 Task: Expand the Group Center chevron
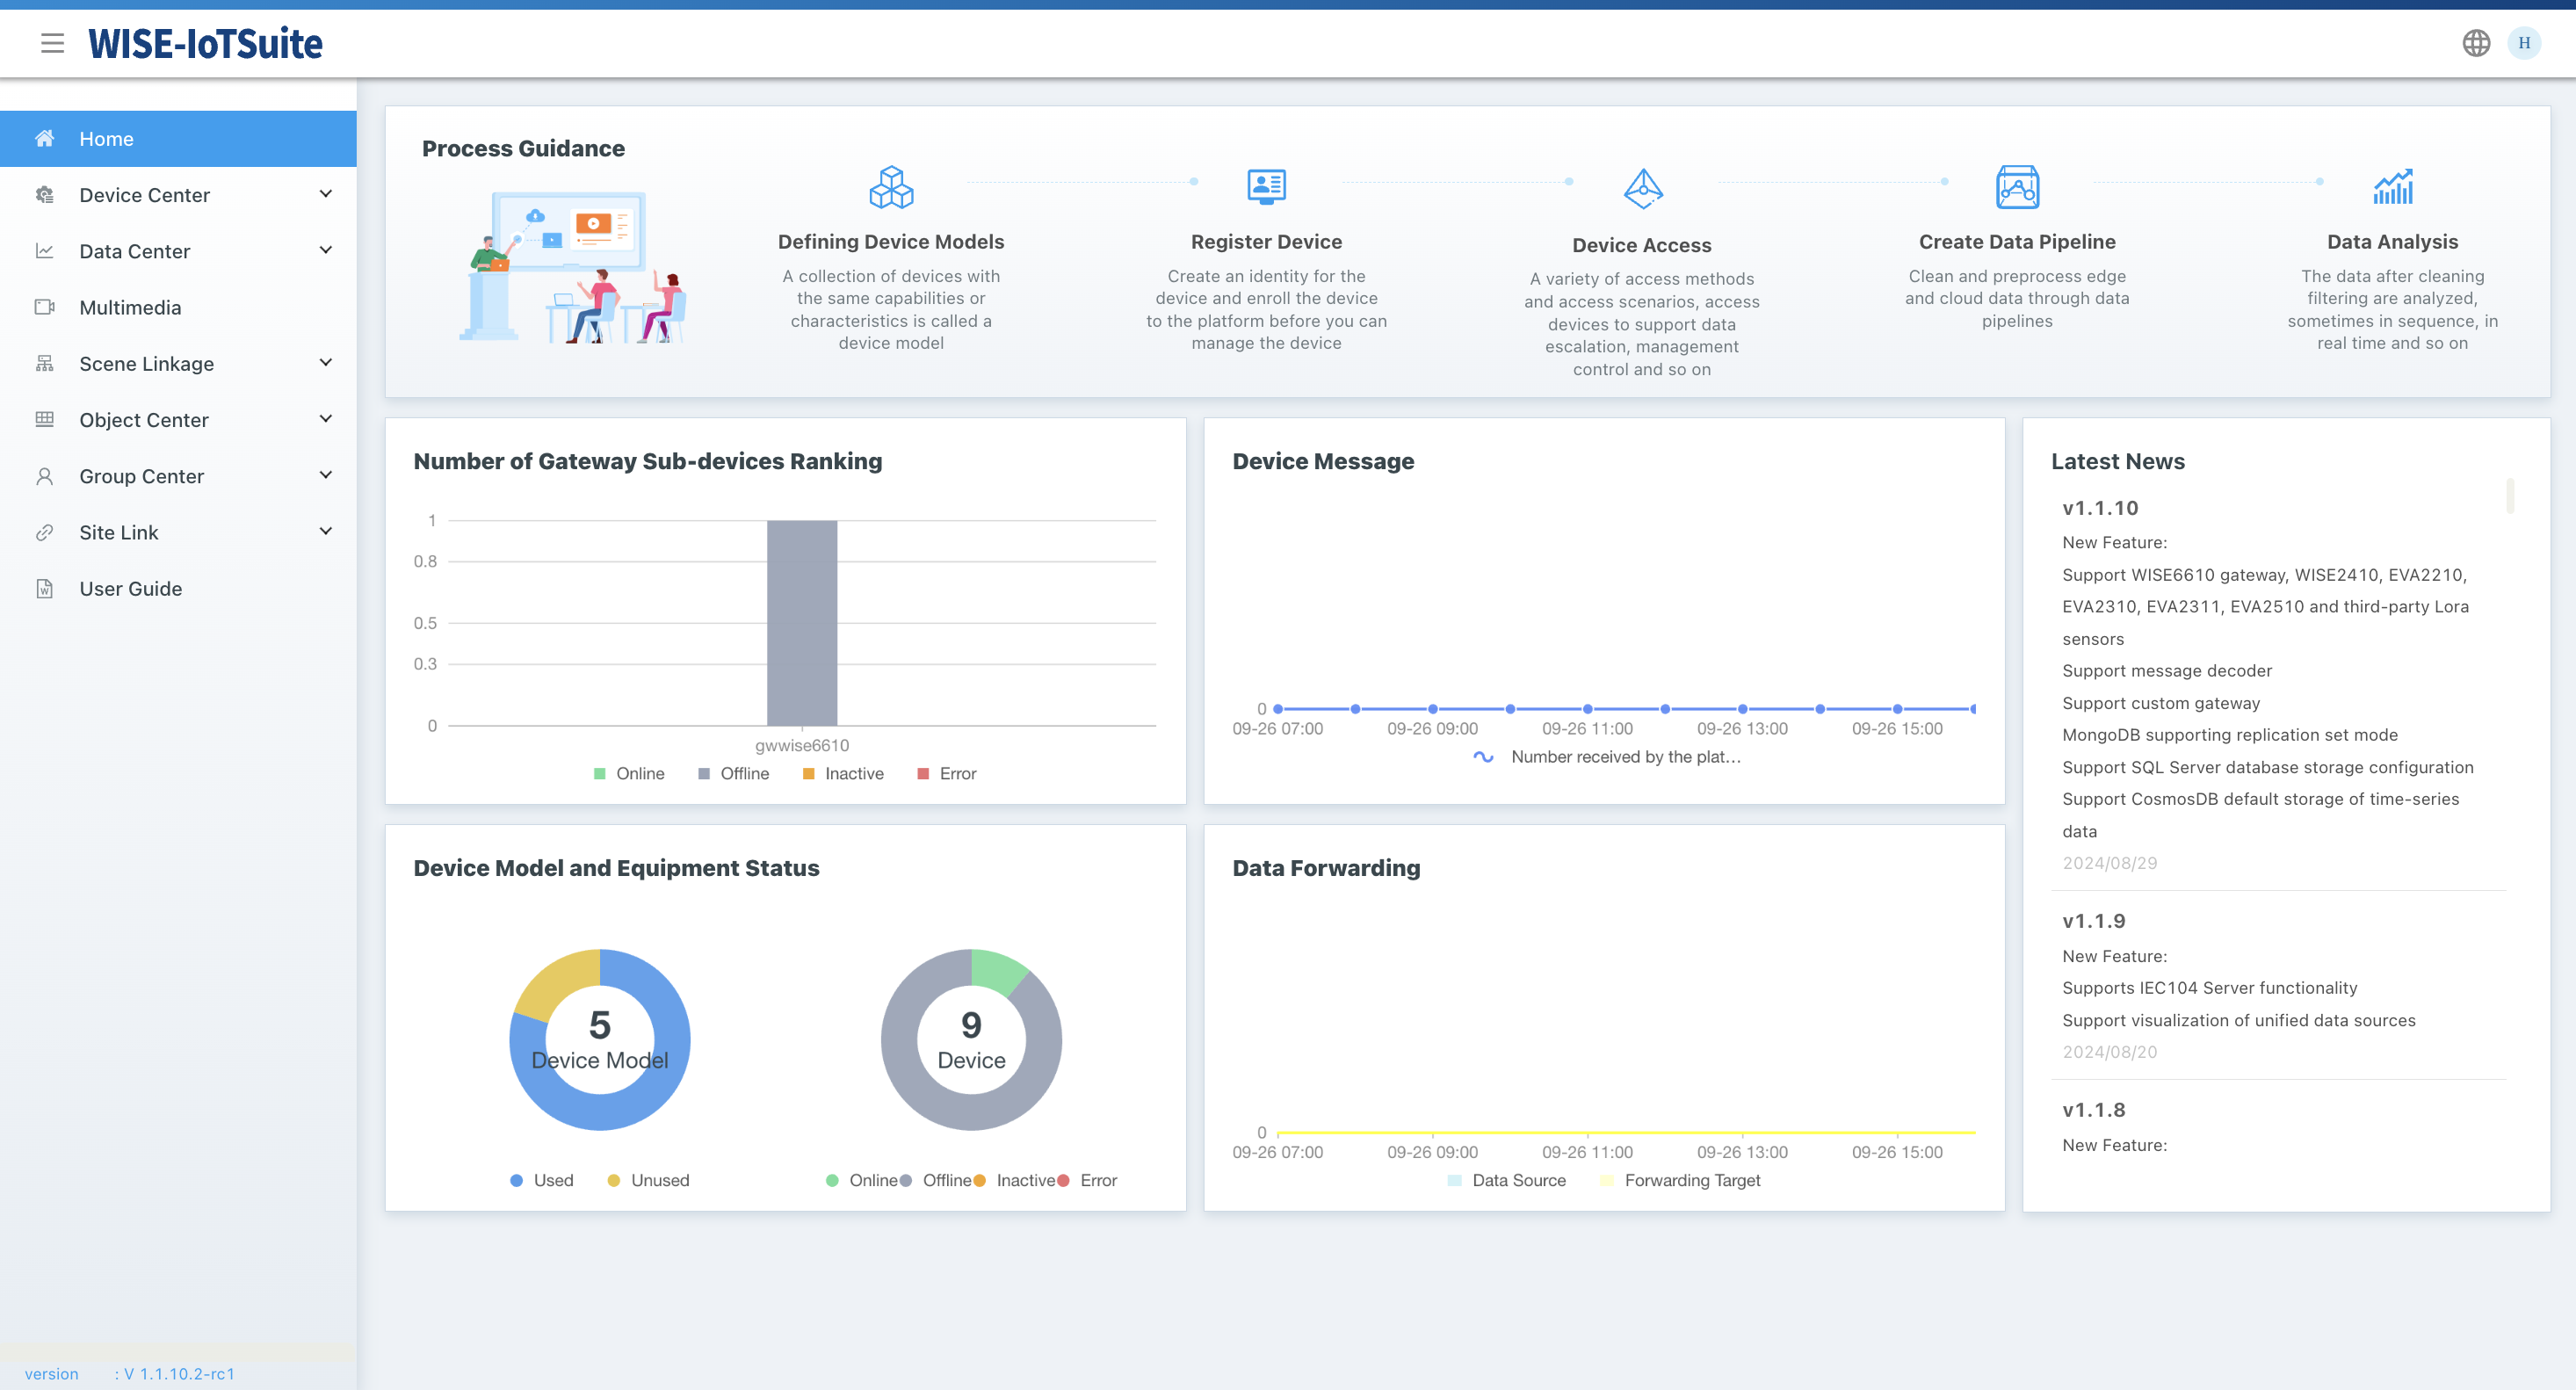326,475
